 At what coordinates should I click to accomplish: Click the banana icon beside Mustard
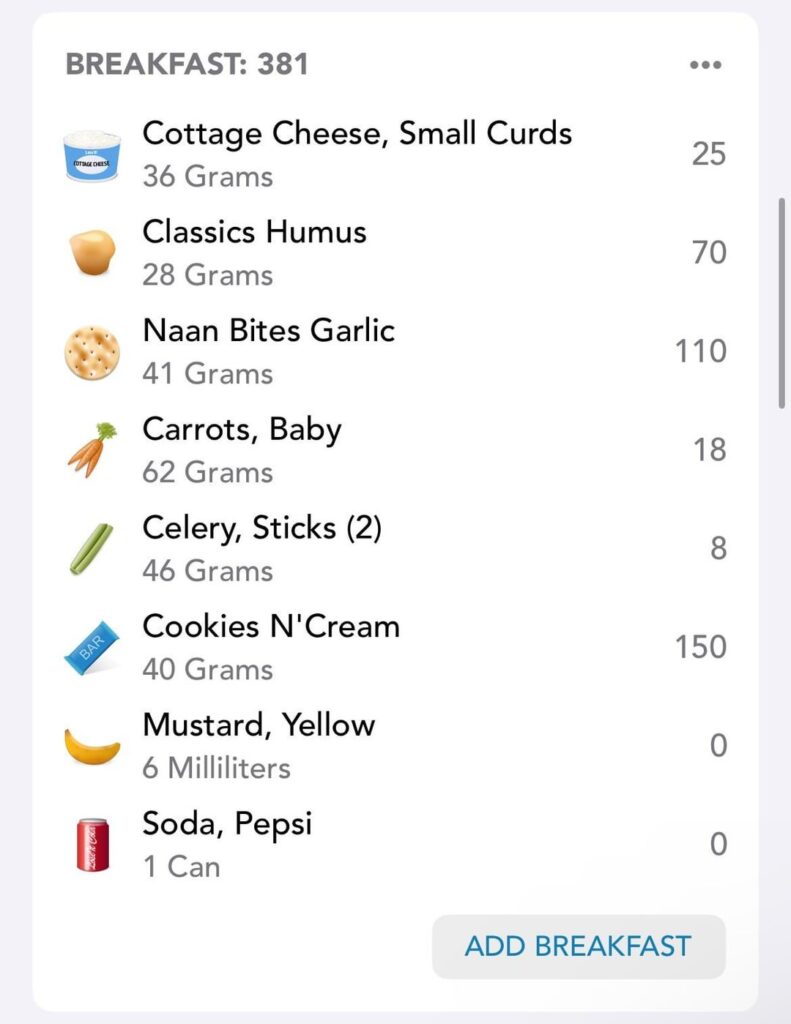[x=92, y=746]
